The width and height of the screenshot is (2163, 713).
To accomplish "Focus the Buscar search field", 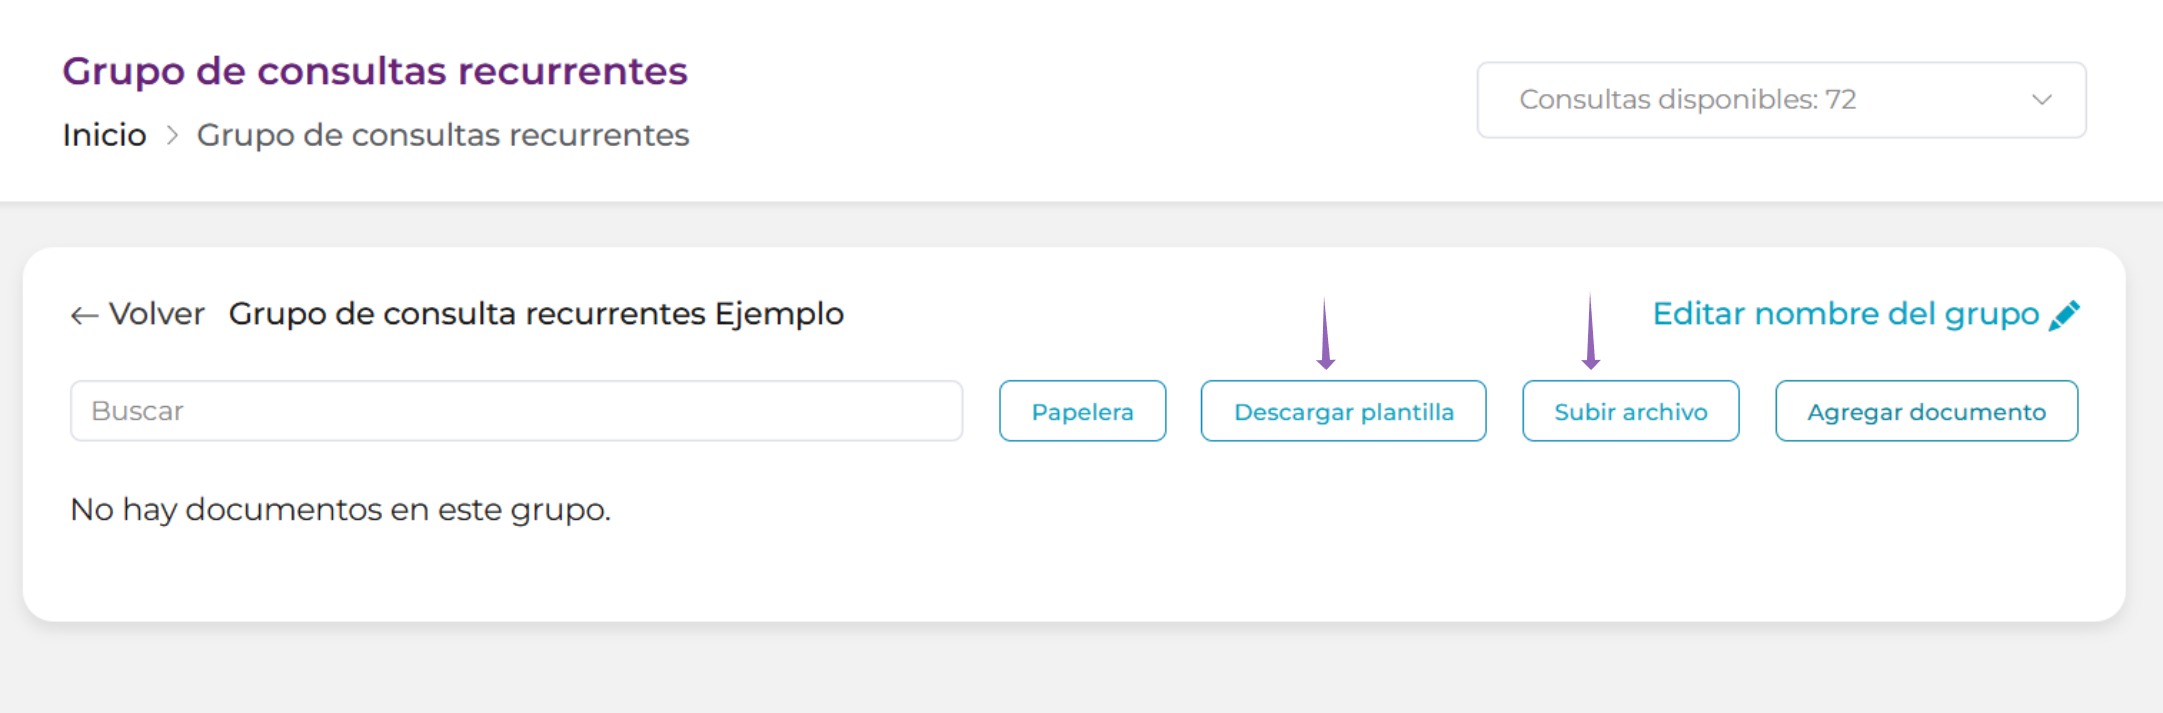I will tap(516, 411).
